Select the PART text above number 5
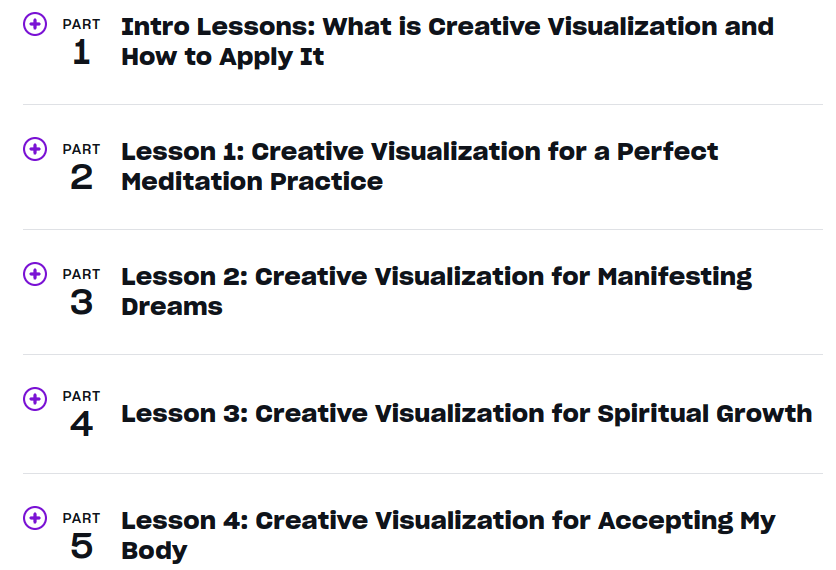The width and height of the screenshot is (836, 570). click(x=81, y=518)
